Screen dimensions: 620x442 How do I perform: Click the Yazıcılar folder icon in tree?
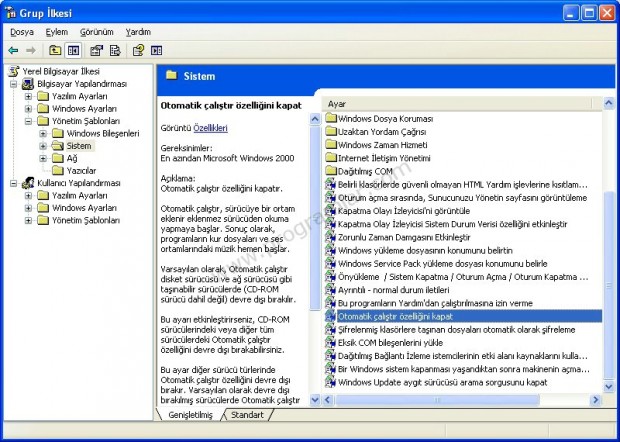(x=58, y=170)
